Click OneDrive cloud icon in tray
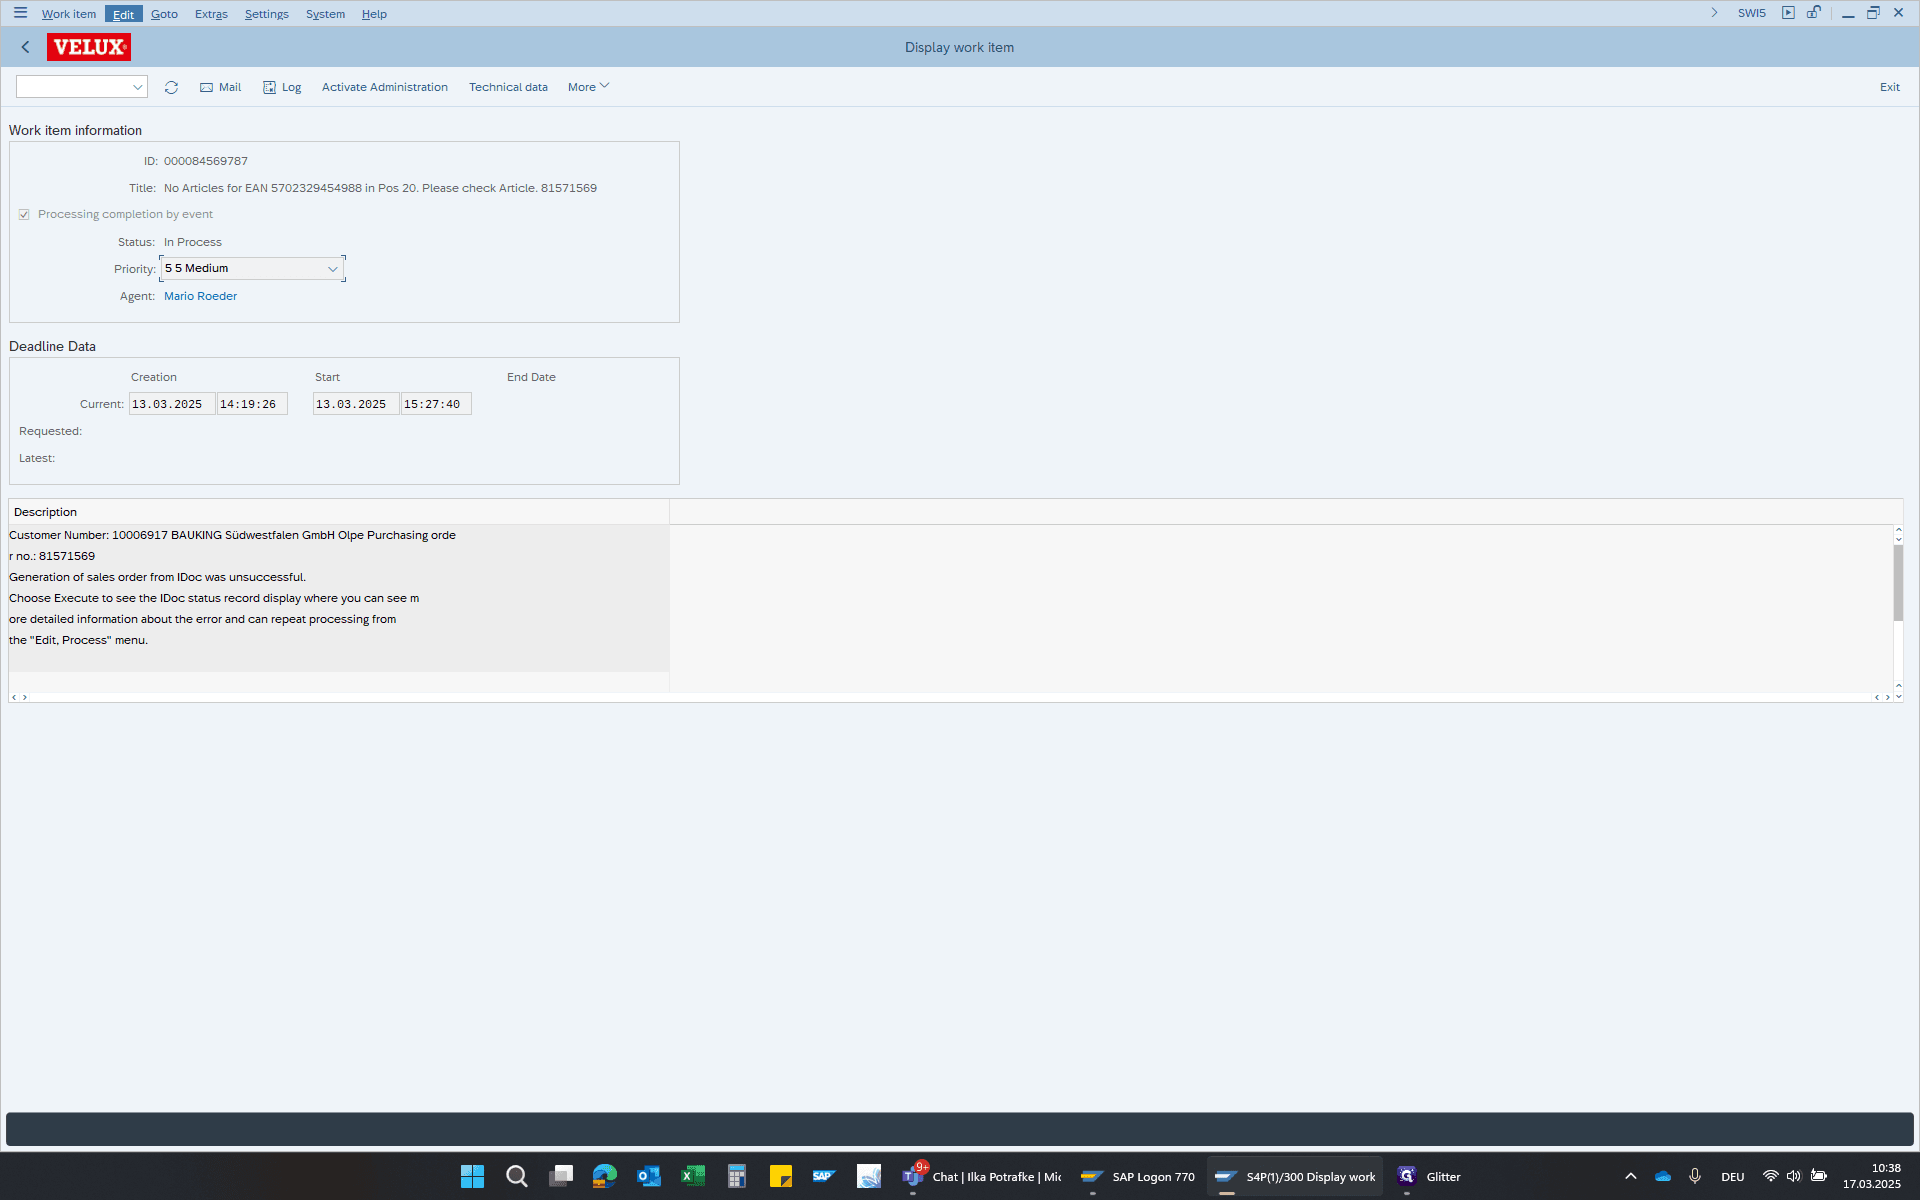Screen dimensions: 1920x1200 [x=1663, y=1176]
